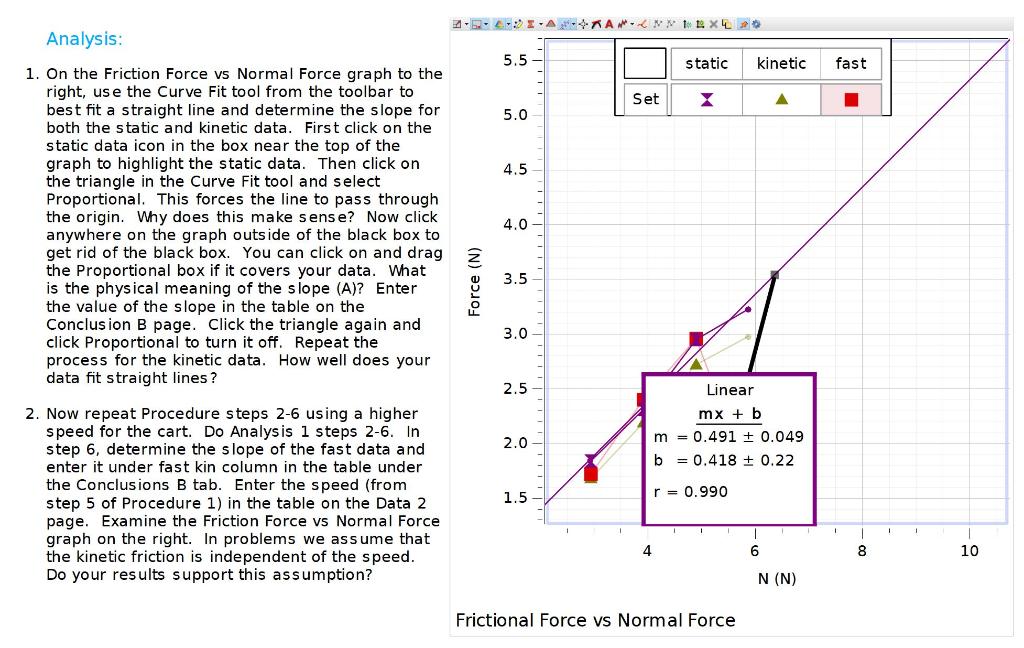Select the kinetic data triangle symbol
Viewport: 1024px width, 648px height.
(781, 98)
